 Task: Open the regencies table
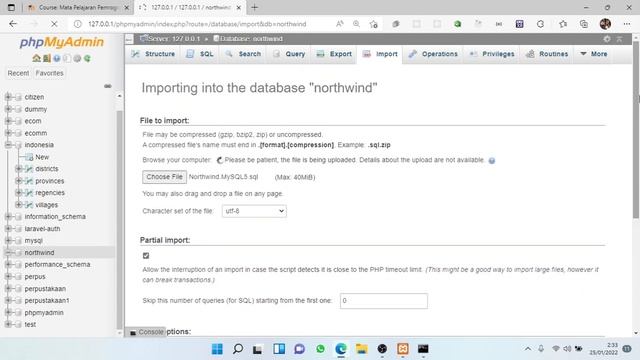(50, 193)
